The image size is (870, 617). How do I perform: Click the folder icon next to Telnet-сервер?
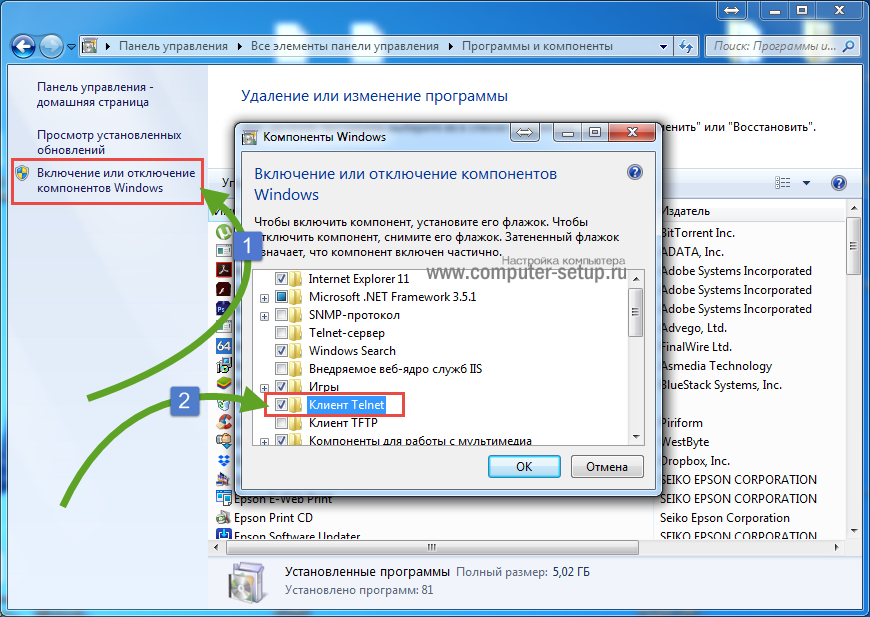(295, 333)
